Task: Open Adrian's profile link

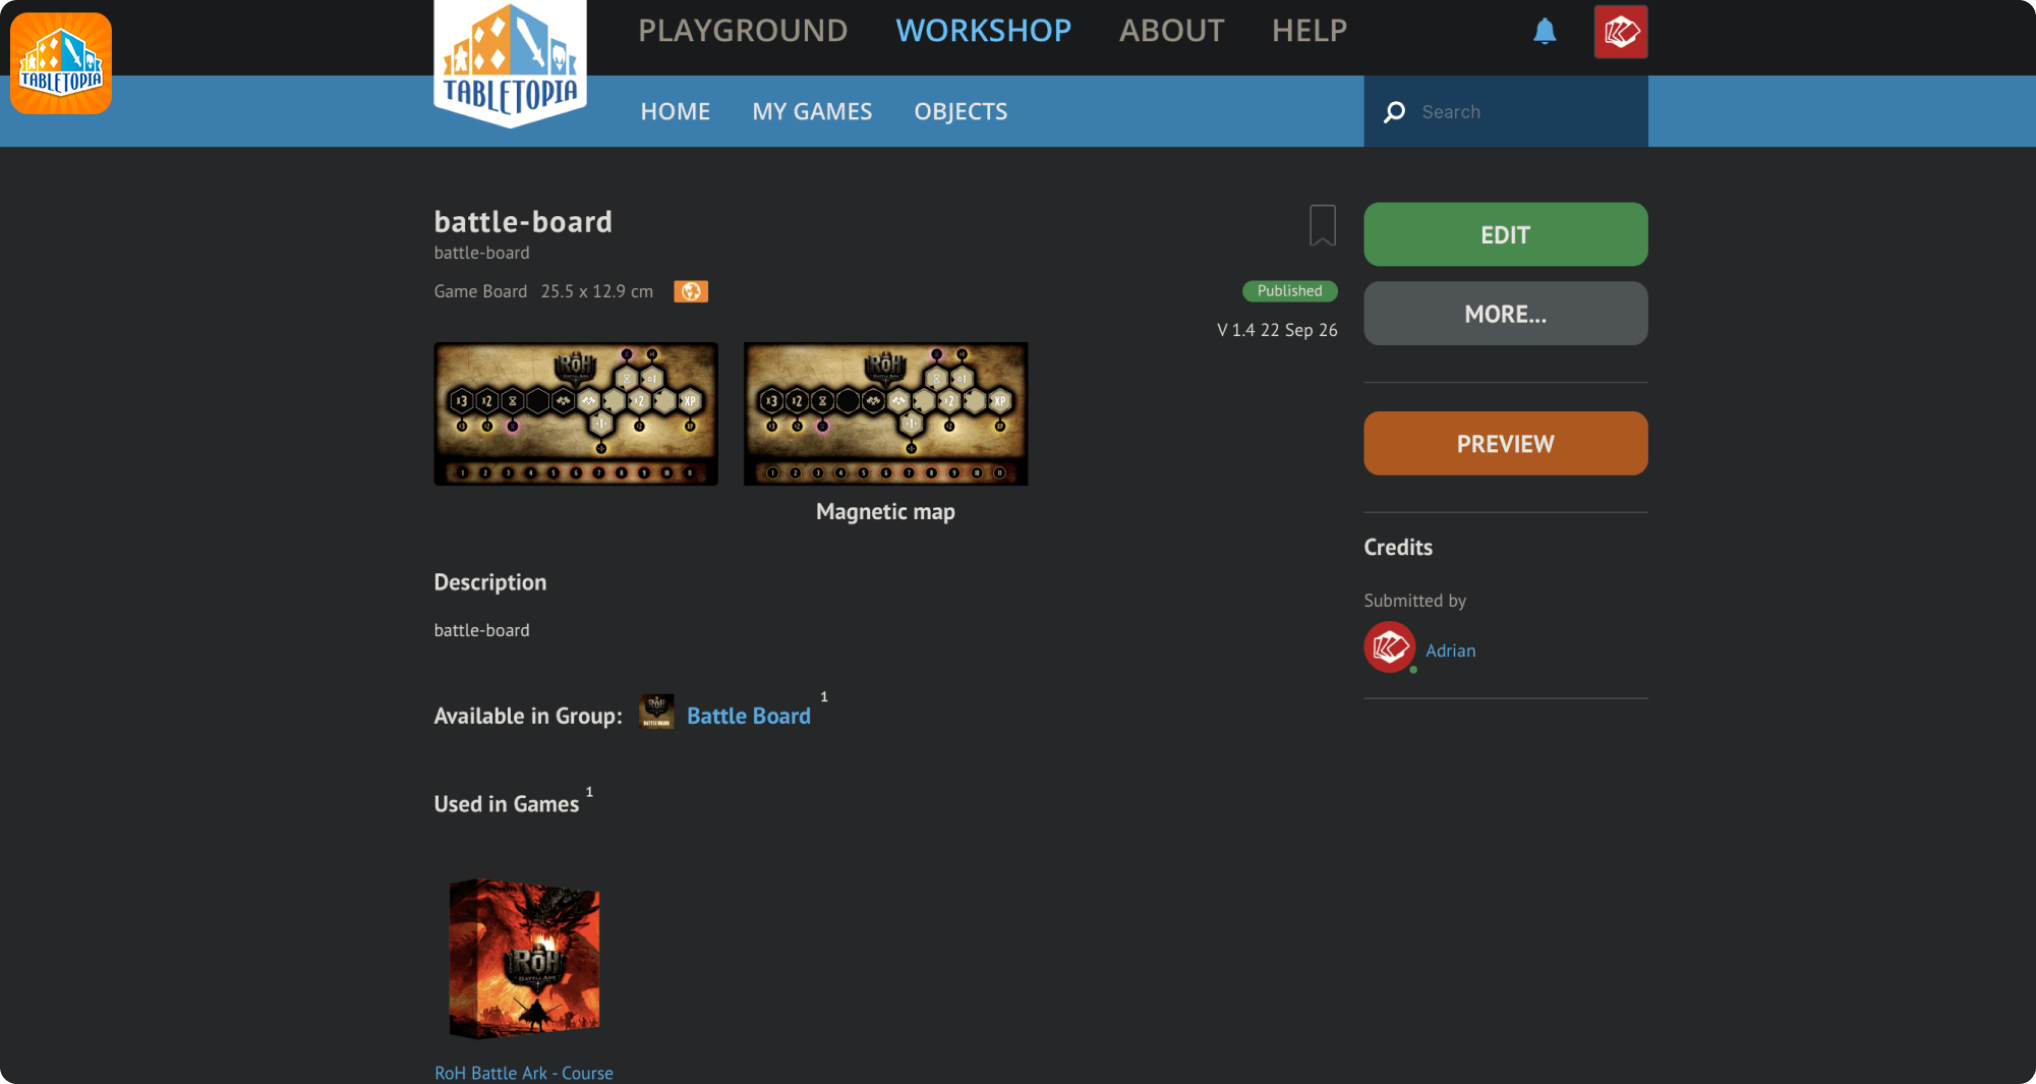Action: coord(1450,650)
